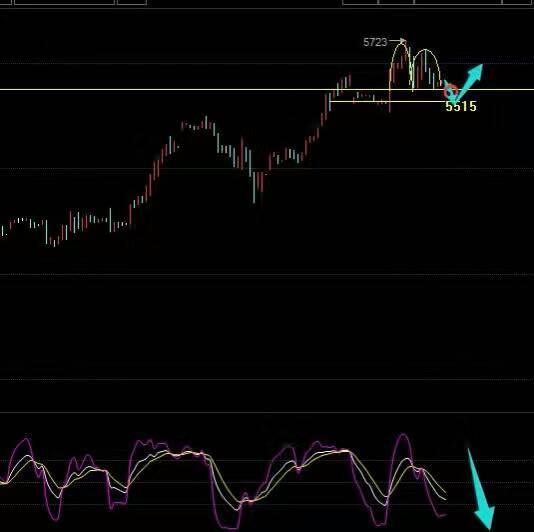Click the short horizontal line above 5515
The image size is (534, 532).
387,101
